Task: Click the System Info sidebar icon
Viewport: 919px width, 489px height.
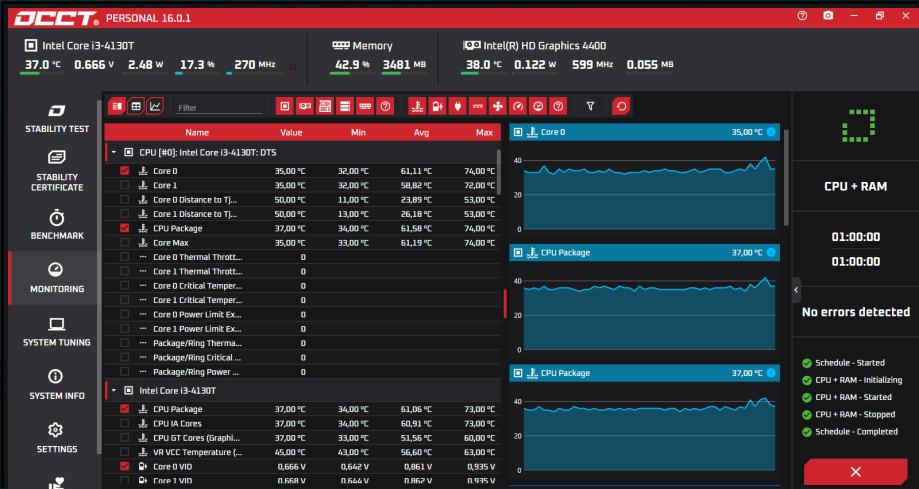Action: point(57,385)
